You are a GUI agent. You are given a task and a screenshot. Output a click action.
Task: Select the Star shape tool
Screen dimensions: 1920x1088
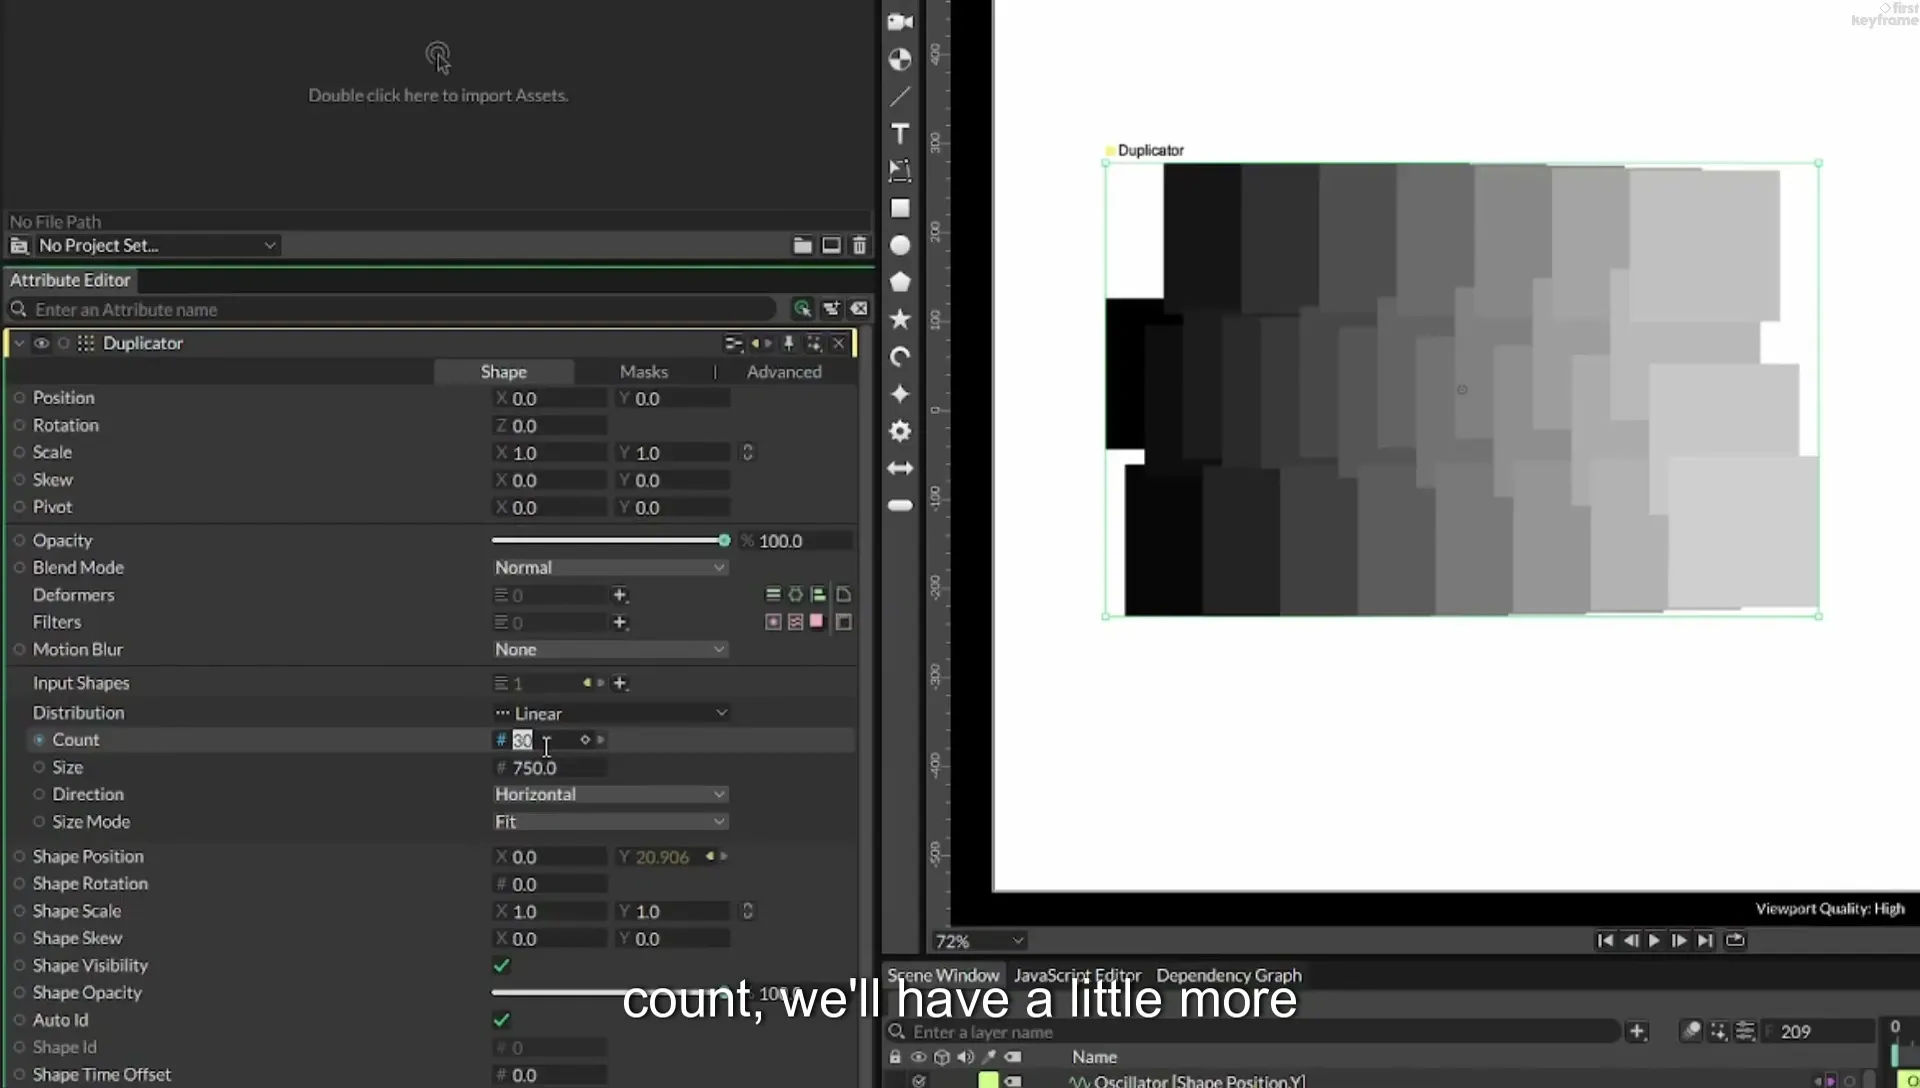tap(900, 319)
